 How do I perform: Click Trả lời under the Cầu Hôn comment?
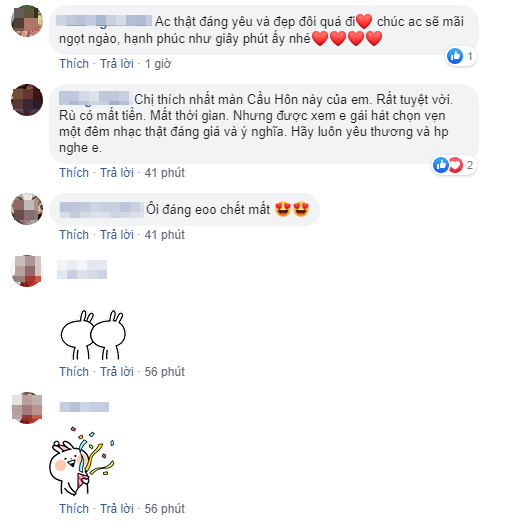pos(117,173)
